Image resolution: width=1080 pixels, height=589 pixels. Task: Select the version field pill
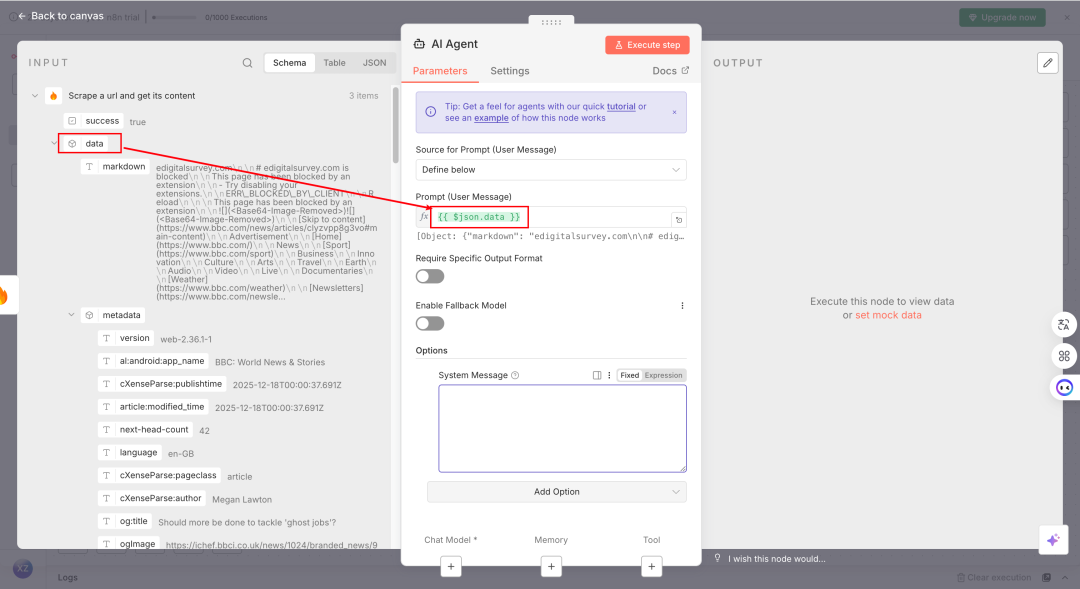tap(126, 338)
